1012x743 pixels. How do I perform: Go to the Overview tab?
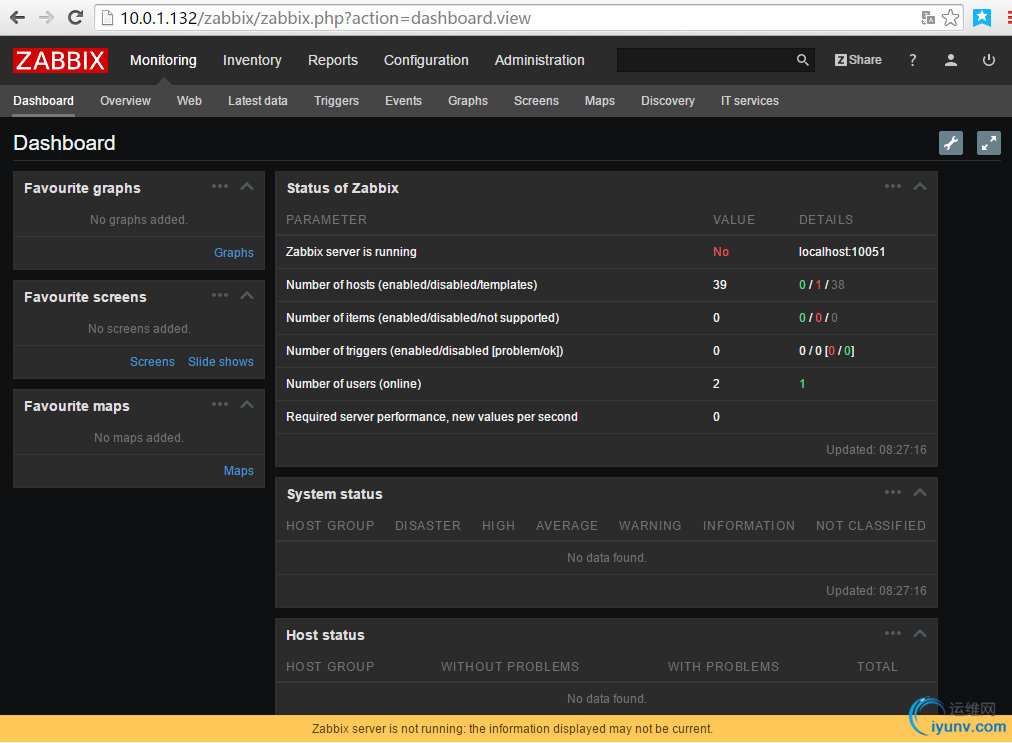point(125,101)
